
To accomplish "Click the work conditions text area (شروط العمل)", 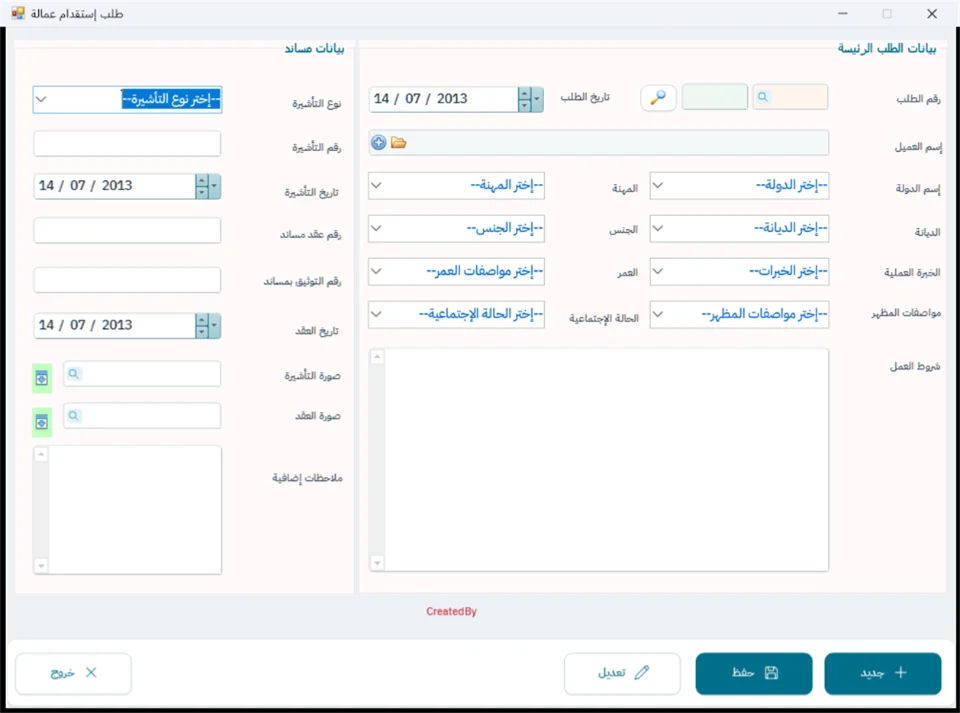I will (599, 460).
